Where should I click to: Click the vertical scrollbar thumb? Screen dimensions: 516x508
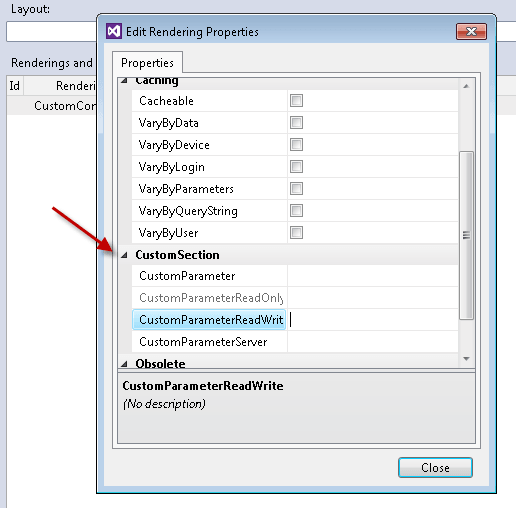pyautogui.click(x=466, y=235)
